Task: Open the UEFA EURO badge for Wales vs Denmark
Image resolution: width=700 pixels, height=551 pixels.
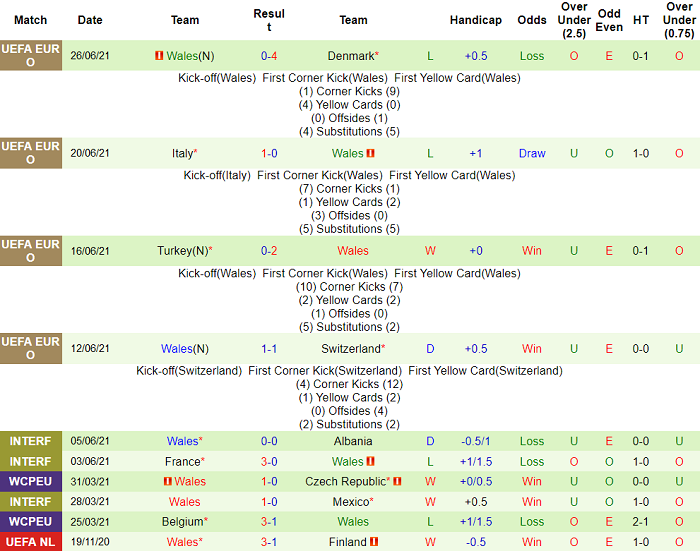Action: pyautogui.click(x=31, y=55)
